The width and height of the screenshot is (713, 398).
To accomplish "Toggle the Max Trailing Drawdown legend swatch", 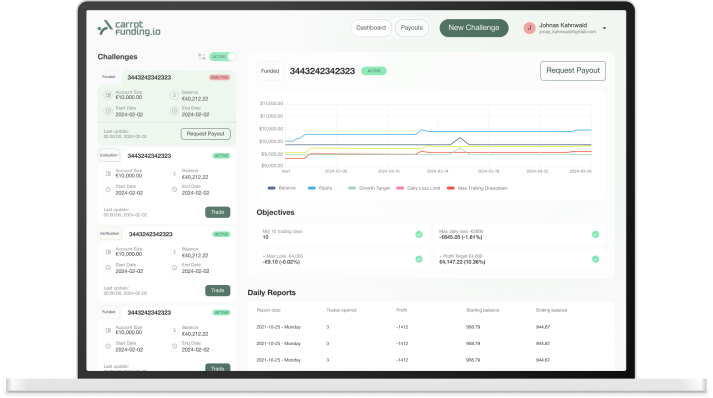I will coord(451,188).
